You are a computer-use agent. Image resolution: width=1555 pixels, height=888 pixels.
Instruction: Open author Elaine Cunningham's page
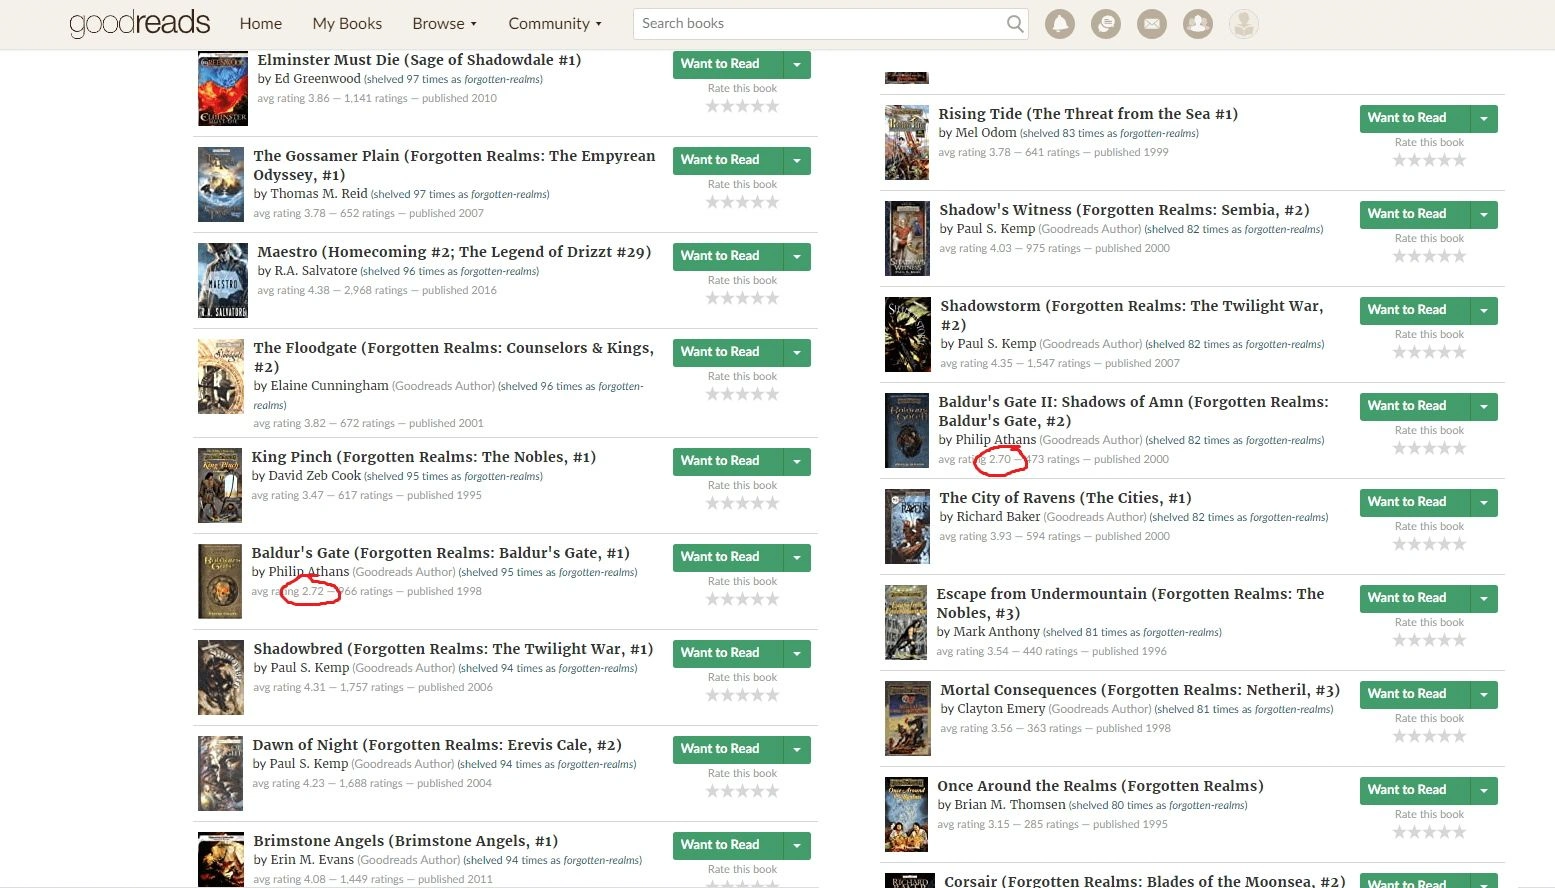[x=329, y=386]
